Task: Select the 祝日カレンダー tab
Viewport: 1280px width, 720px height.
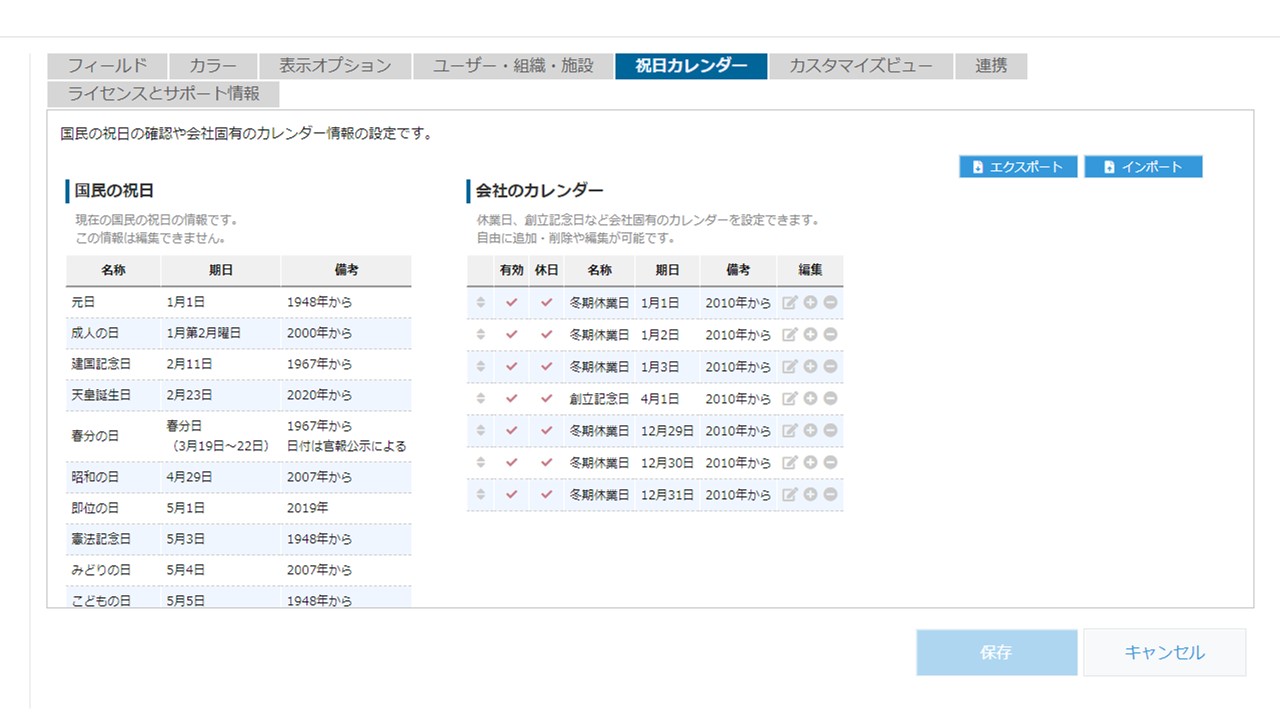Action: (x=691, y=66)
